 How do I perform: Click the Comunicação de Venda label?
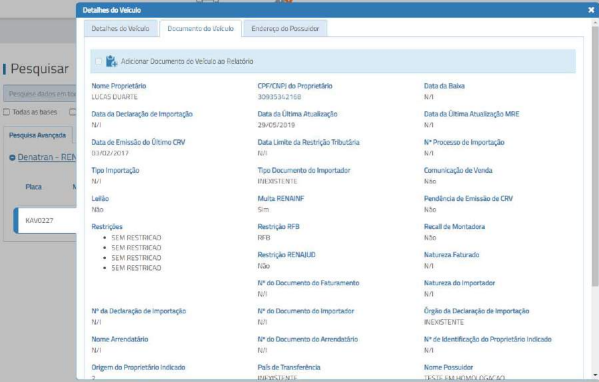[x=458, y=170]
